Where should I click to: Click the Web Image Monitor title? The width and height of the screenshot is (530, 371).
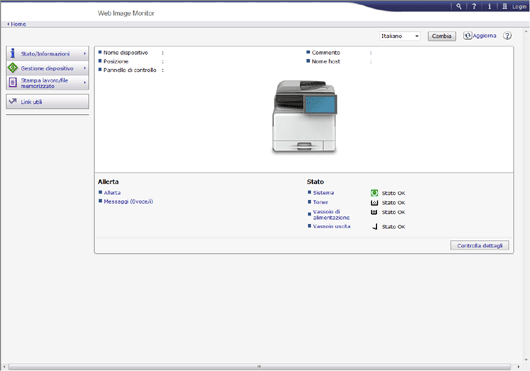tap(126, 13)
